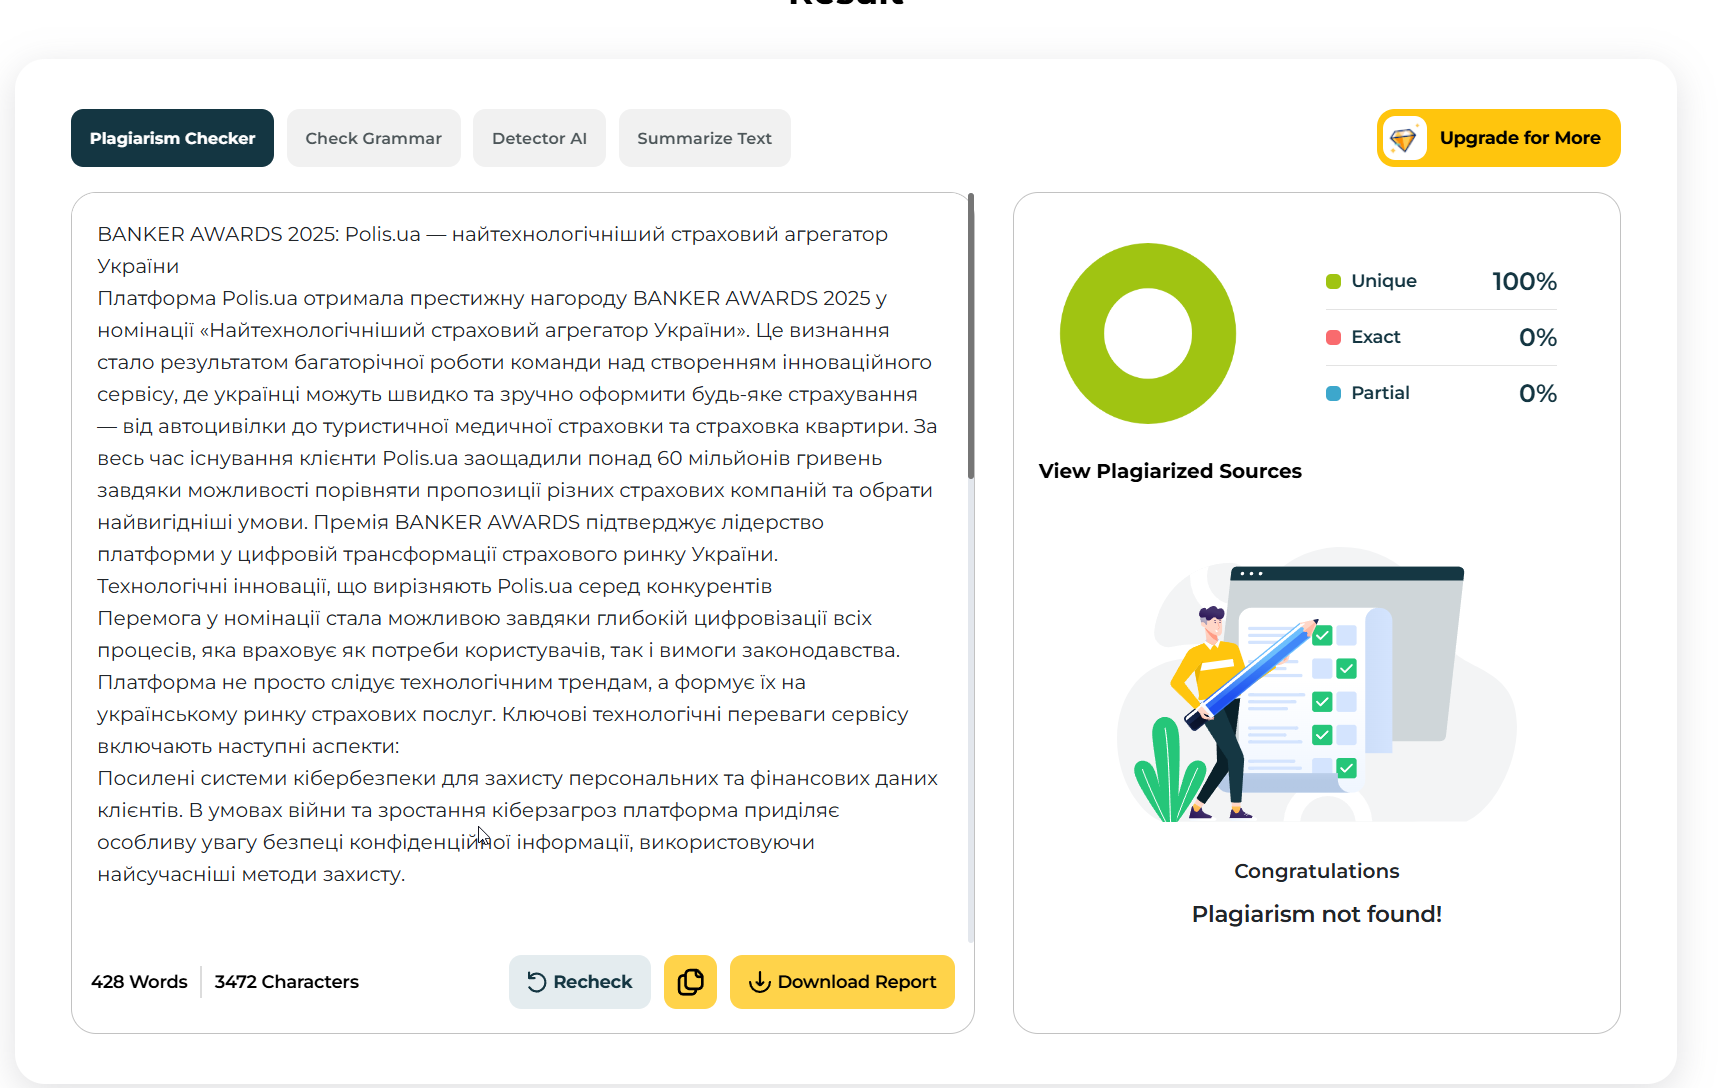
Task: Click the blue Partial legend dot
Action: [x=1333, y=393]
